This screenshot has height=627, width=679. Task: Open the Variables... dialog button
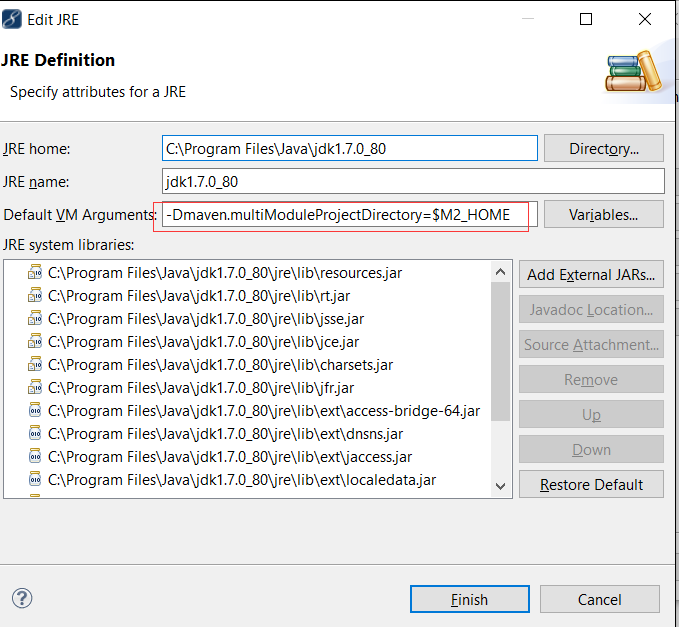tap(604, 214)
